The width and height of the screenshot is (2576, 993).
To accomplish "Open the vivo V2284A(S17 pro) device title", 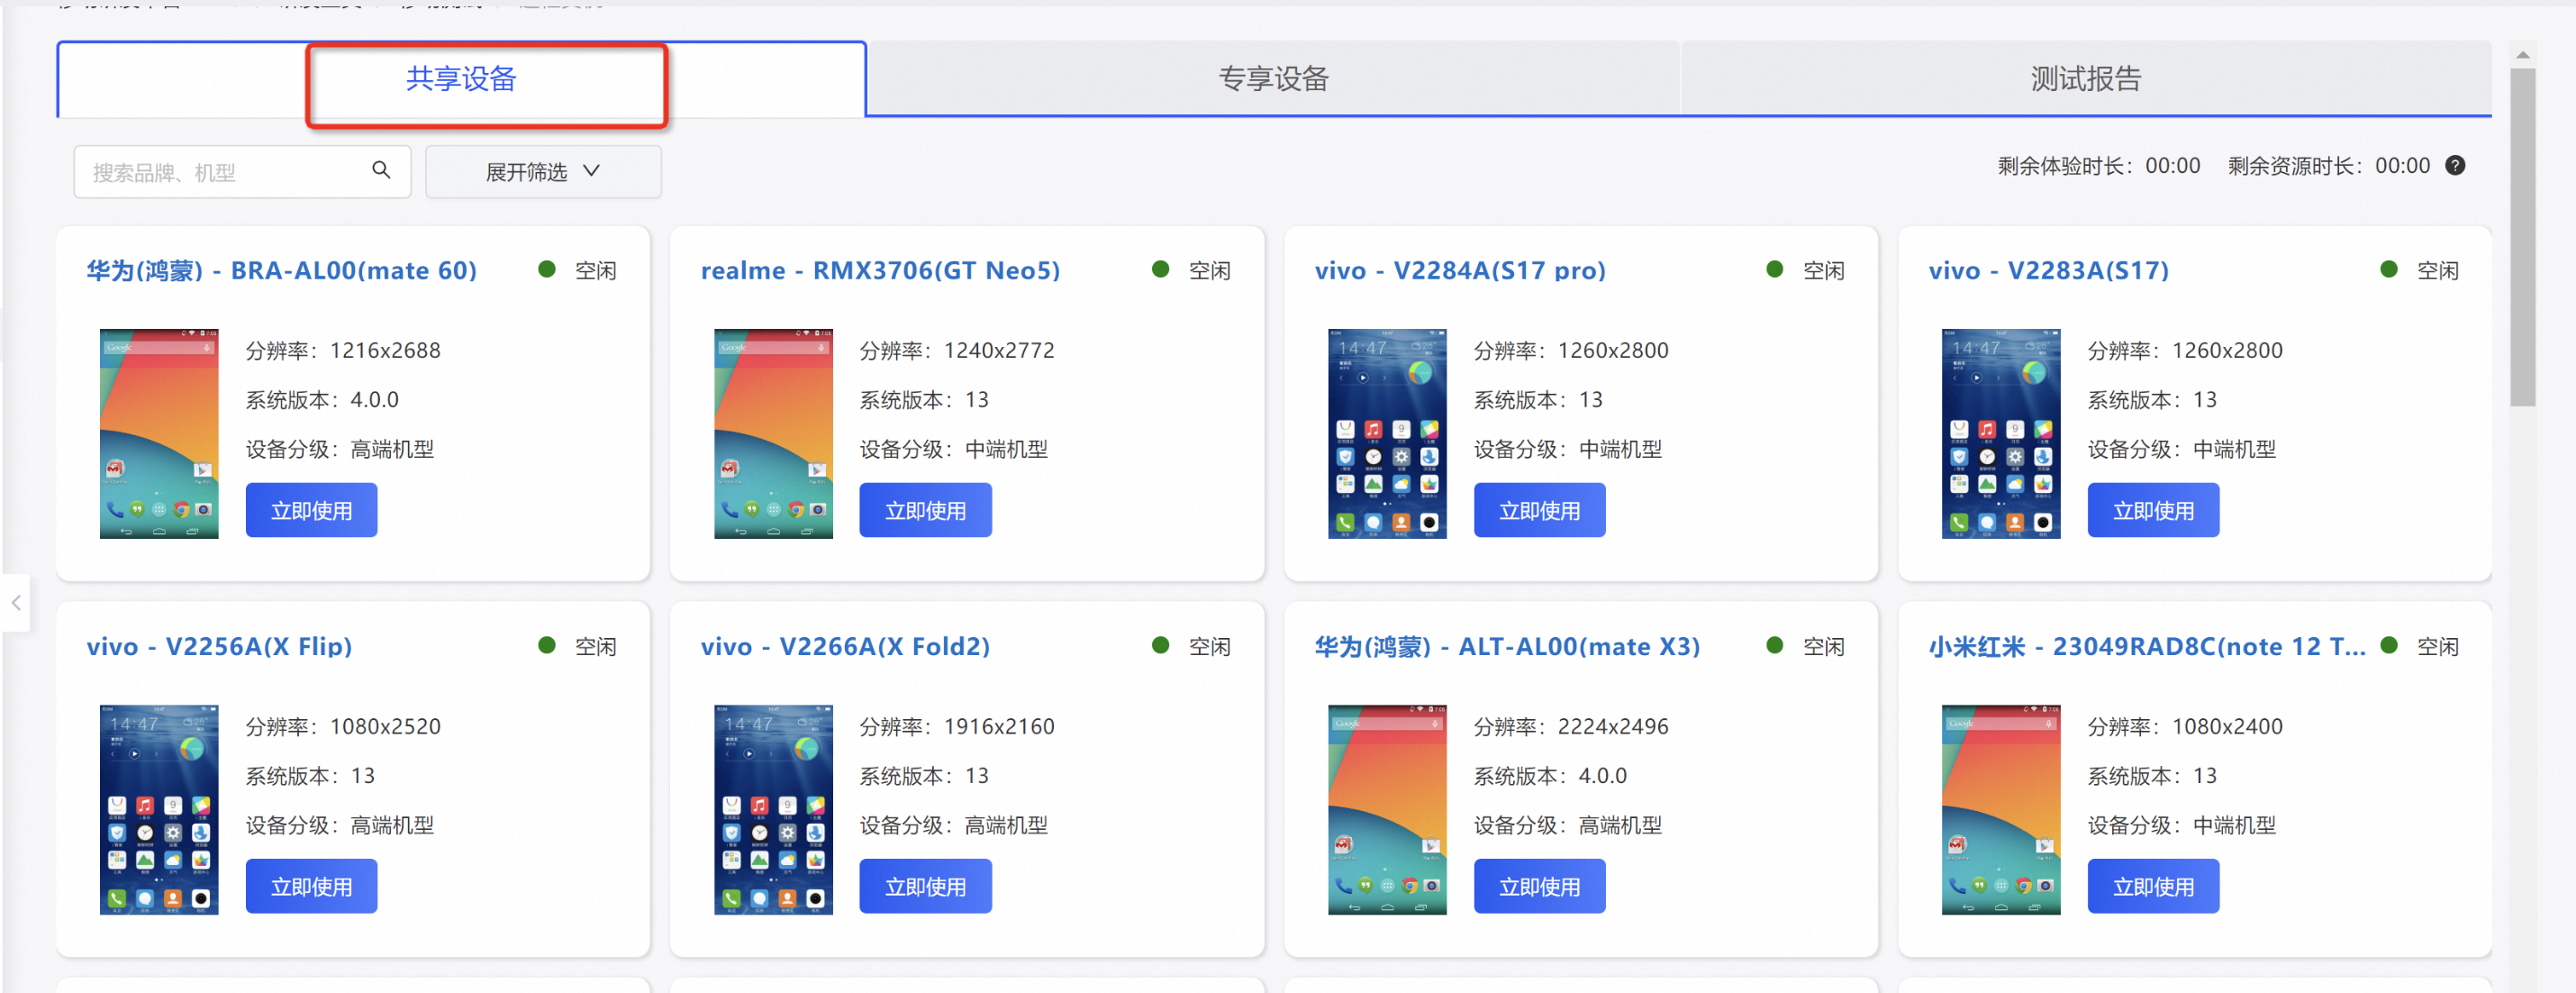I will tap(1460, 270).
